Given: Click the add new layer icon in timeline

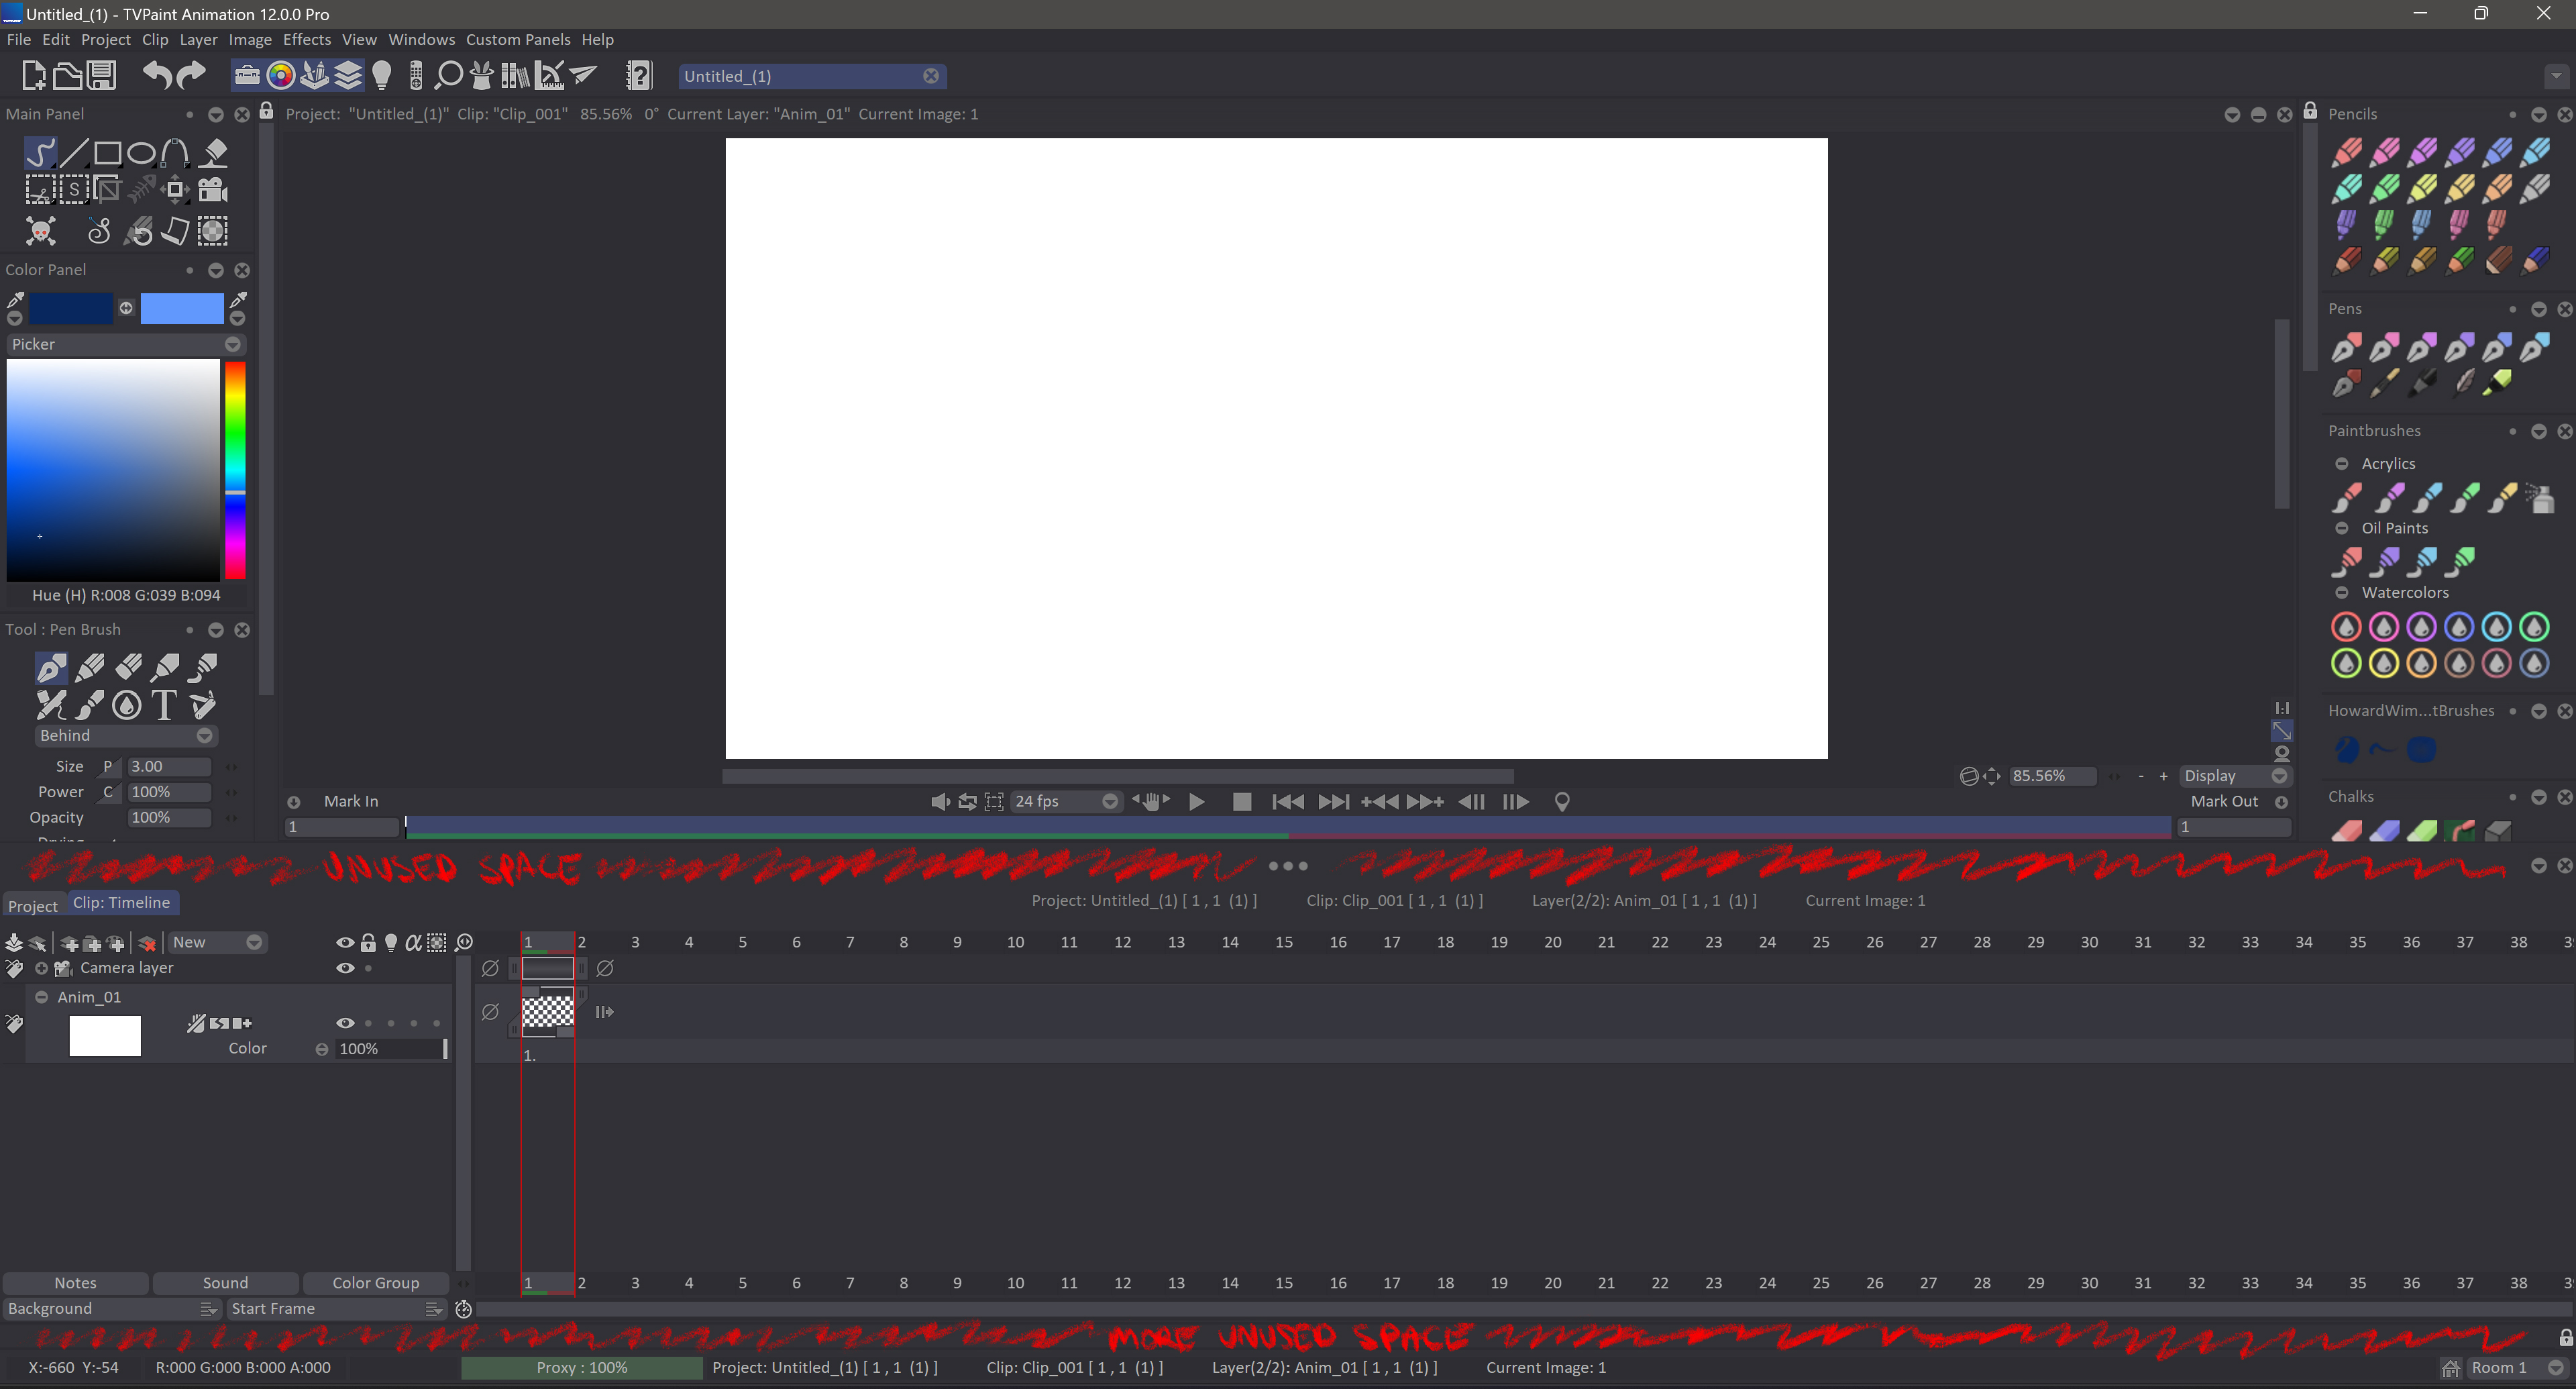Looking at the screenshot, I should [69, 943].
